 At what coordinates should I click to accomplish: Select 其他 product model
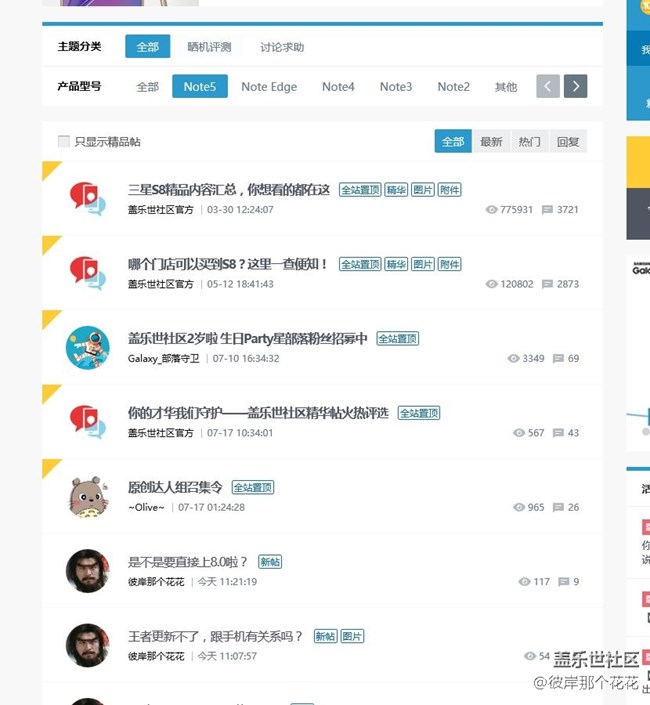pyautogui.click(x=506, y=86)
